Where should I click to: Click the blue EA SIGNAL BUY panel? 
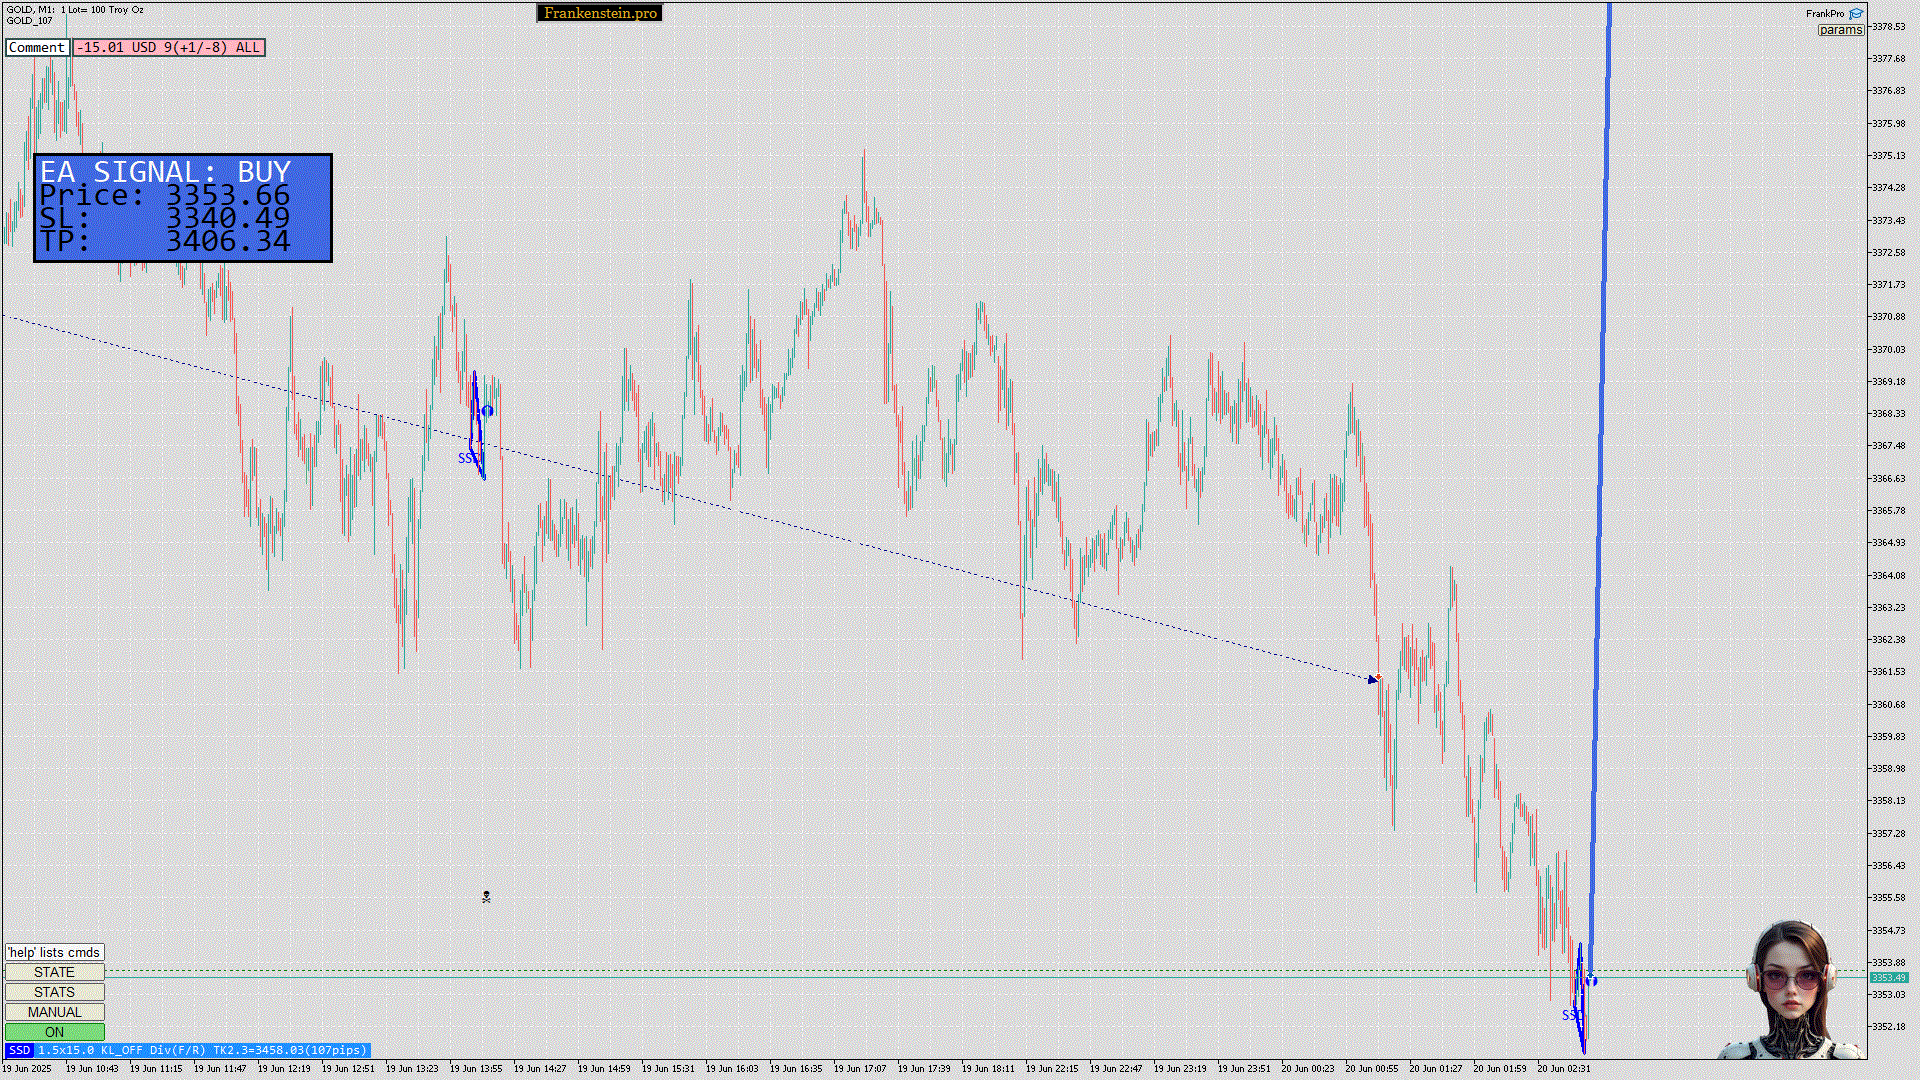click(x=183, y=208)
